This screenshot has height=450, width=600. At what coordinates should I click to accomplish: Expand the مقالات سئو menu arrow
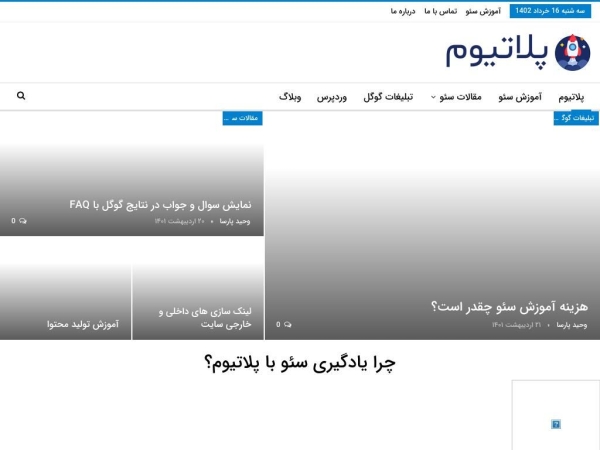tap(433, 97)
